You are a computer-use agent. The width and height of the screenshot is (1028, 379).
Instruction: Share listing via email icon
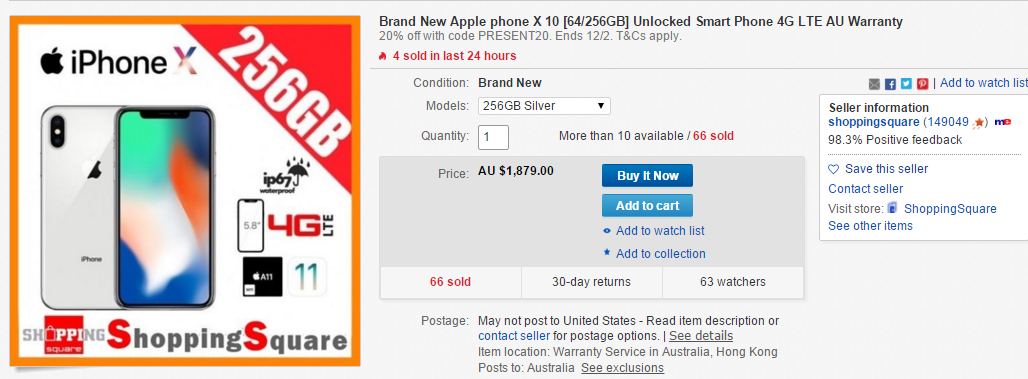pos(874,84)
